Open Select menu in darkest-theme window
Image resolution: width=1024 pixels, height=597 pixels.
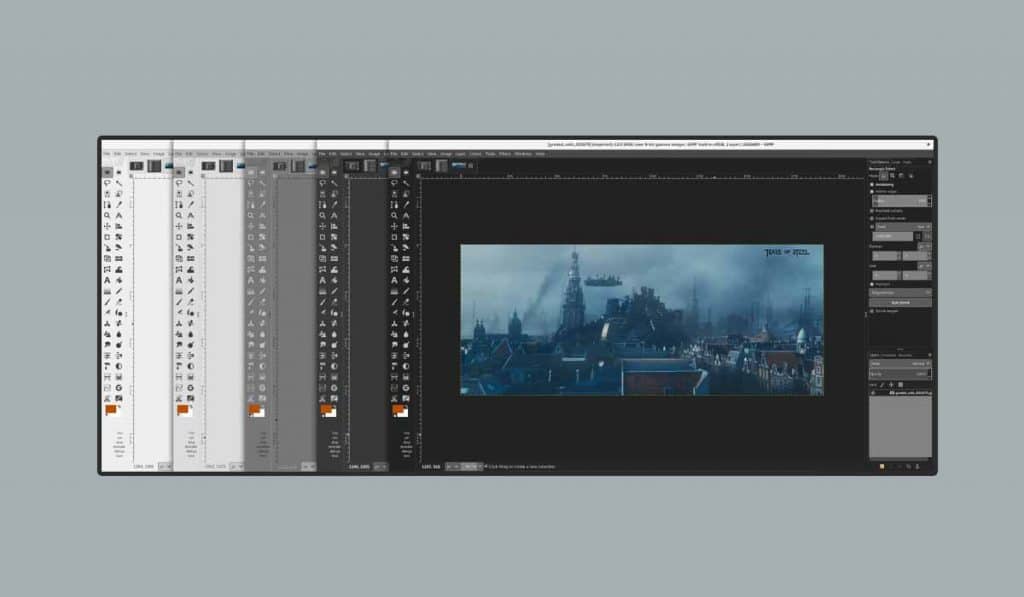pyautogui.click(x=417, y=154)
